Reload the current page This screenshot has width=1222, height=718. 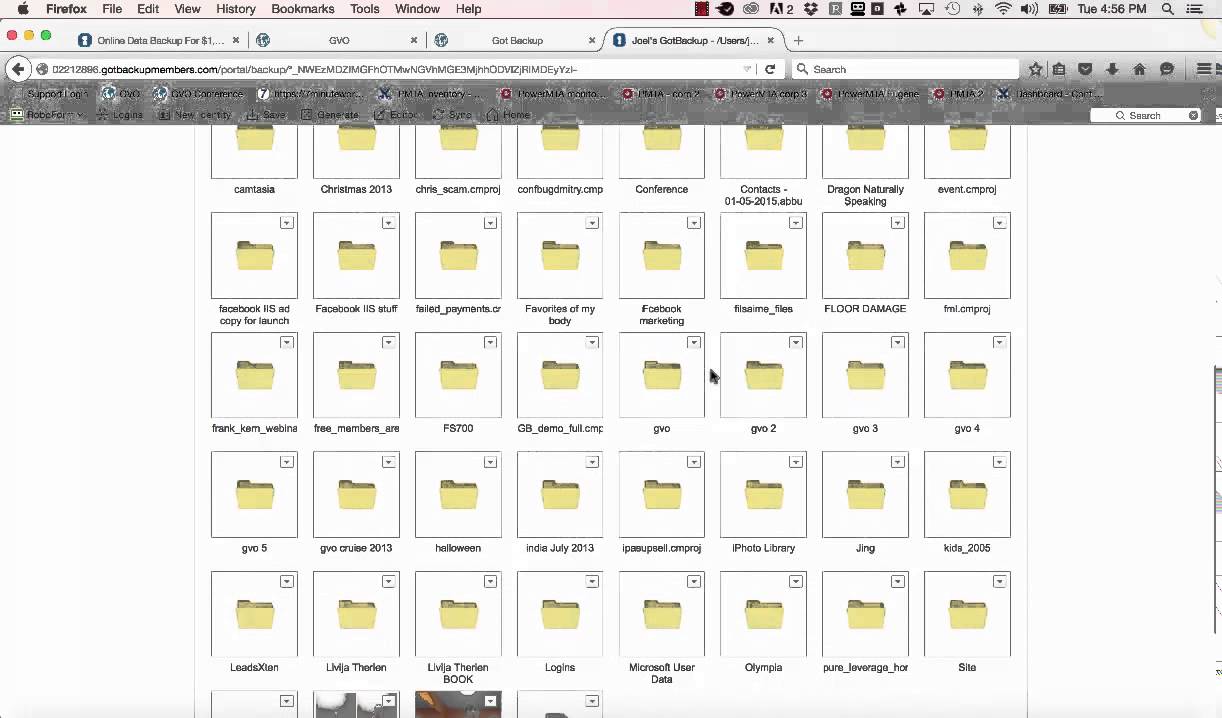point(770,69)
